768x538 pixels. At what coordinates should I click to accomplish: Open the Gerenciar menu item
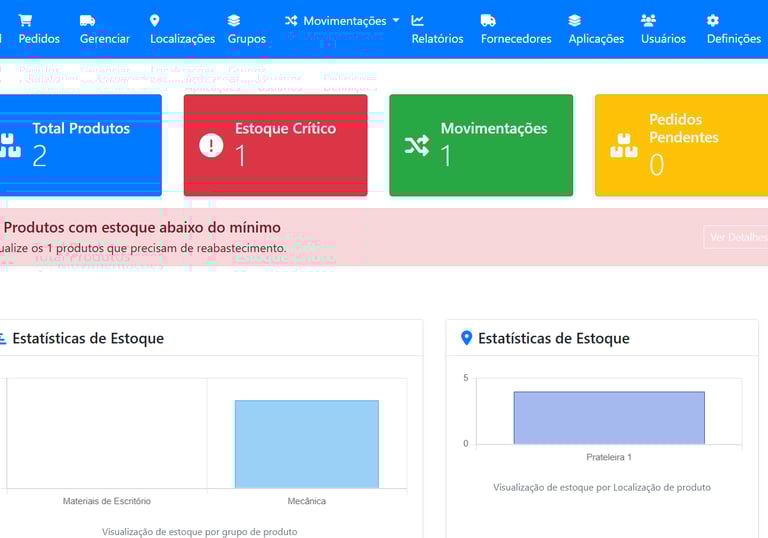point(105,29)
